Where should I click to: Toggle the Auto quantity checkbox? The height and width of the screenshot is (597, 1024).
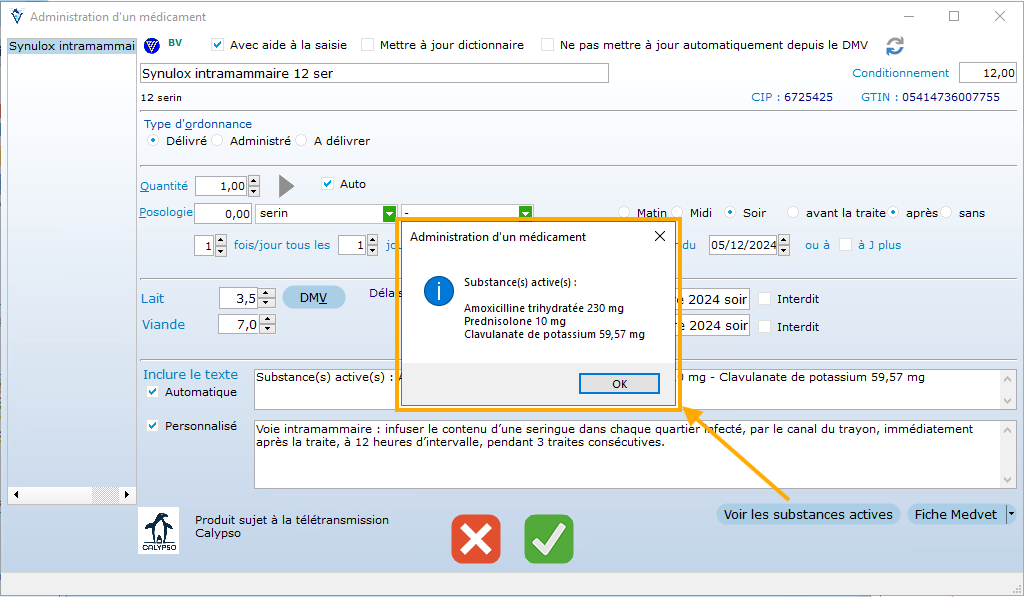tap(328, 184)
